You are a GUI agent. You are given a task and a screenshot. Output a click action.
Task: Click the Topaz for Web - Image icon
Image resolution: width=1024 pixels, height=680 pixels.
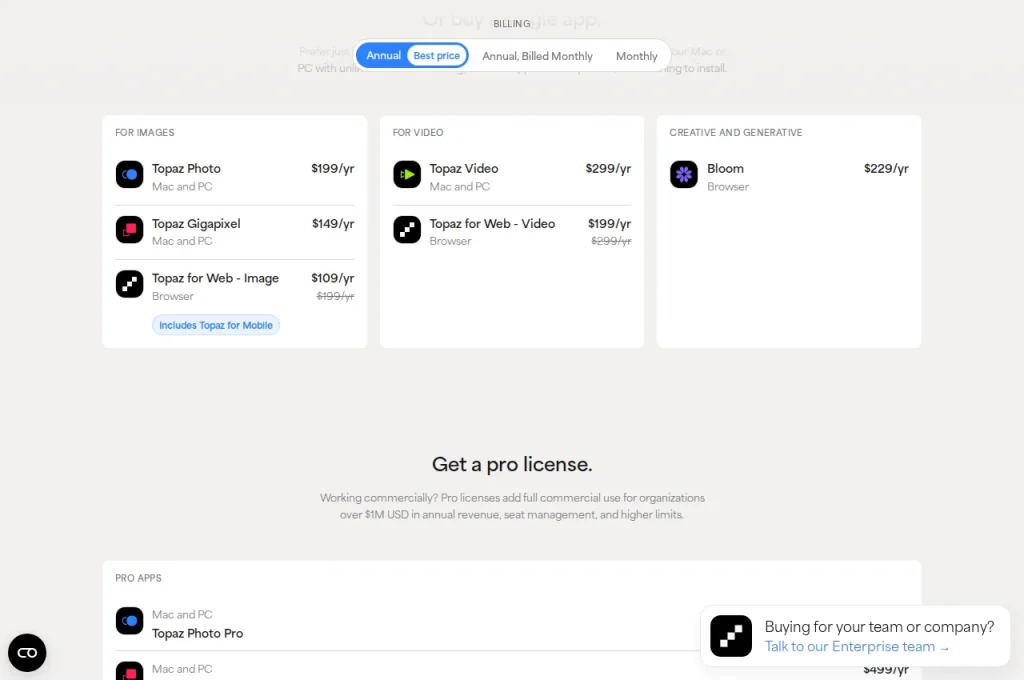coord(129,284)
